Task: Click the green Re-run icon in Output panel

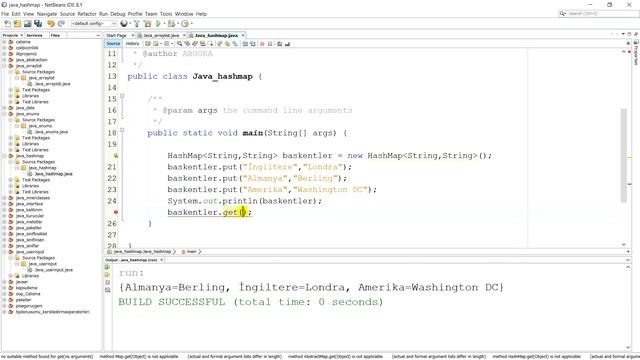Action: pos(108,267)
